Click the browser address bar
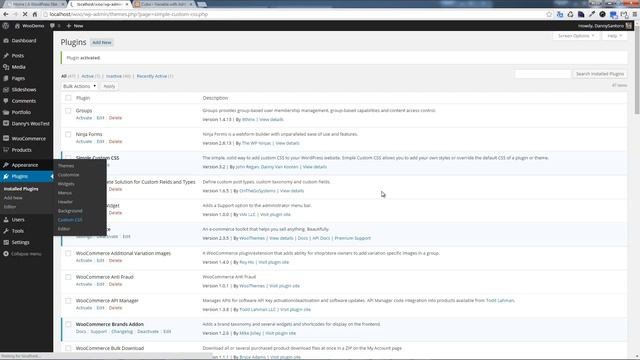The image size is (640, 360). point(294,14)
